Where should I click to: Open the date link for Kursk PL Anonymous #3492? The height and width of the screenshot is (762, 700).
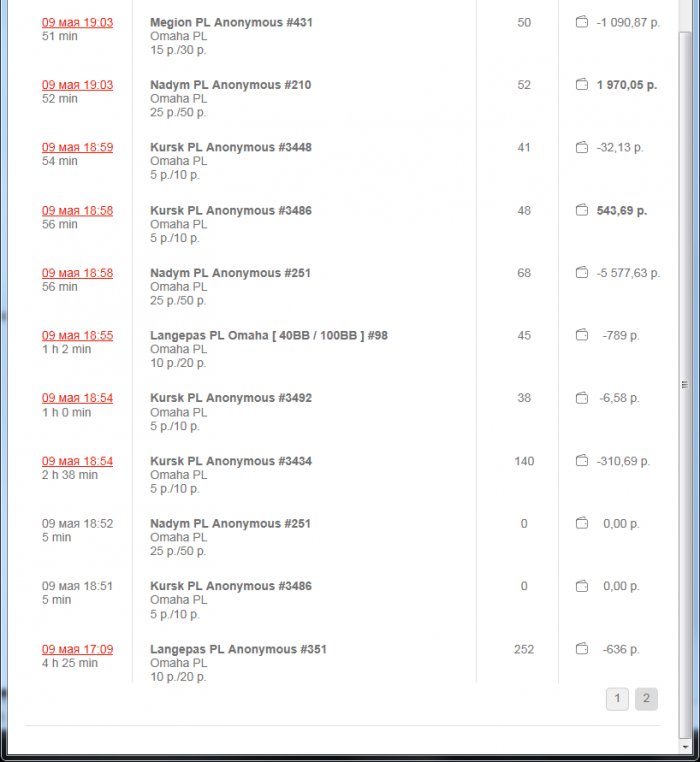(x=77, y=398)
